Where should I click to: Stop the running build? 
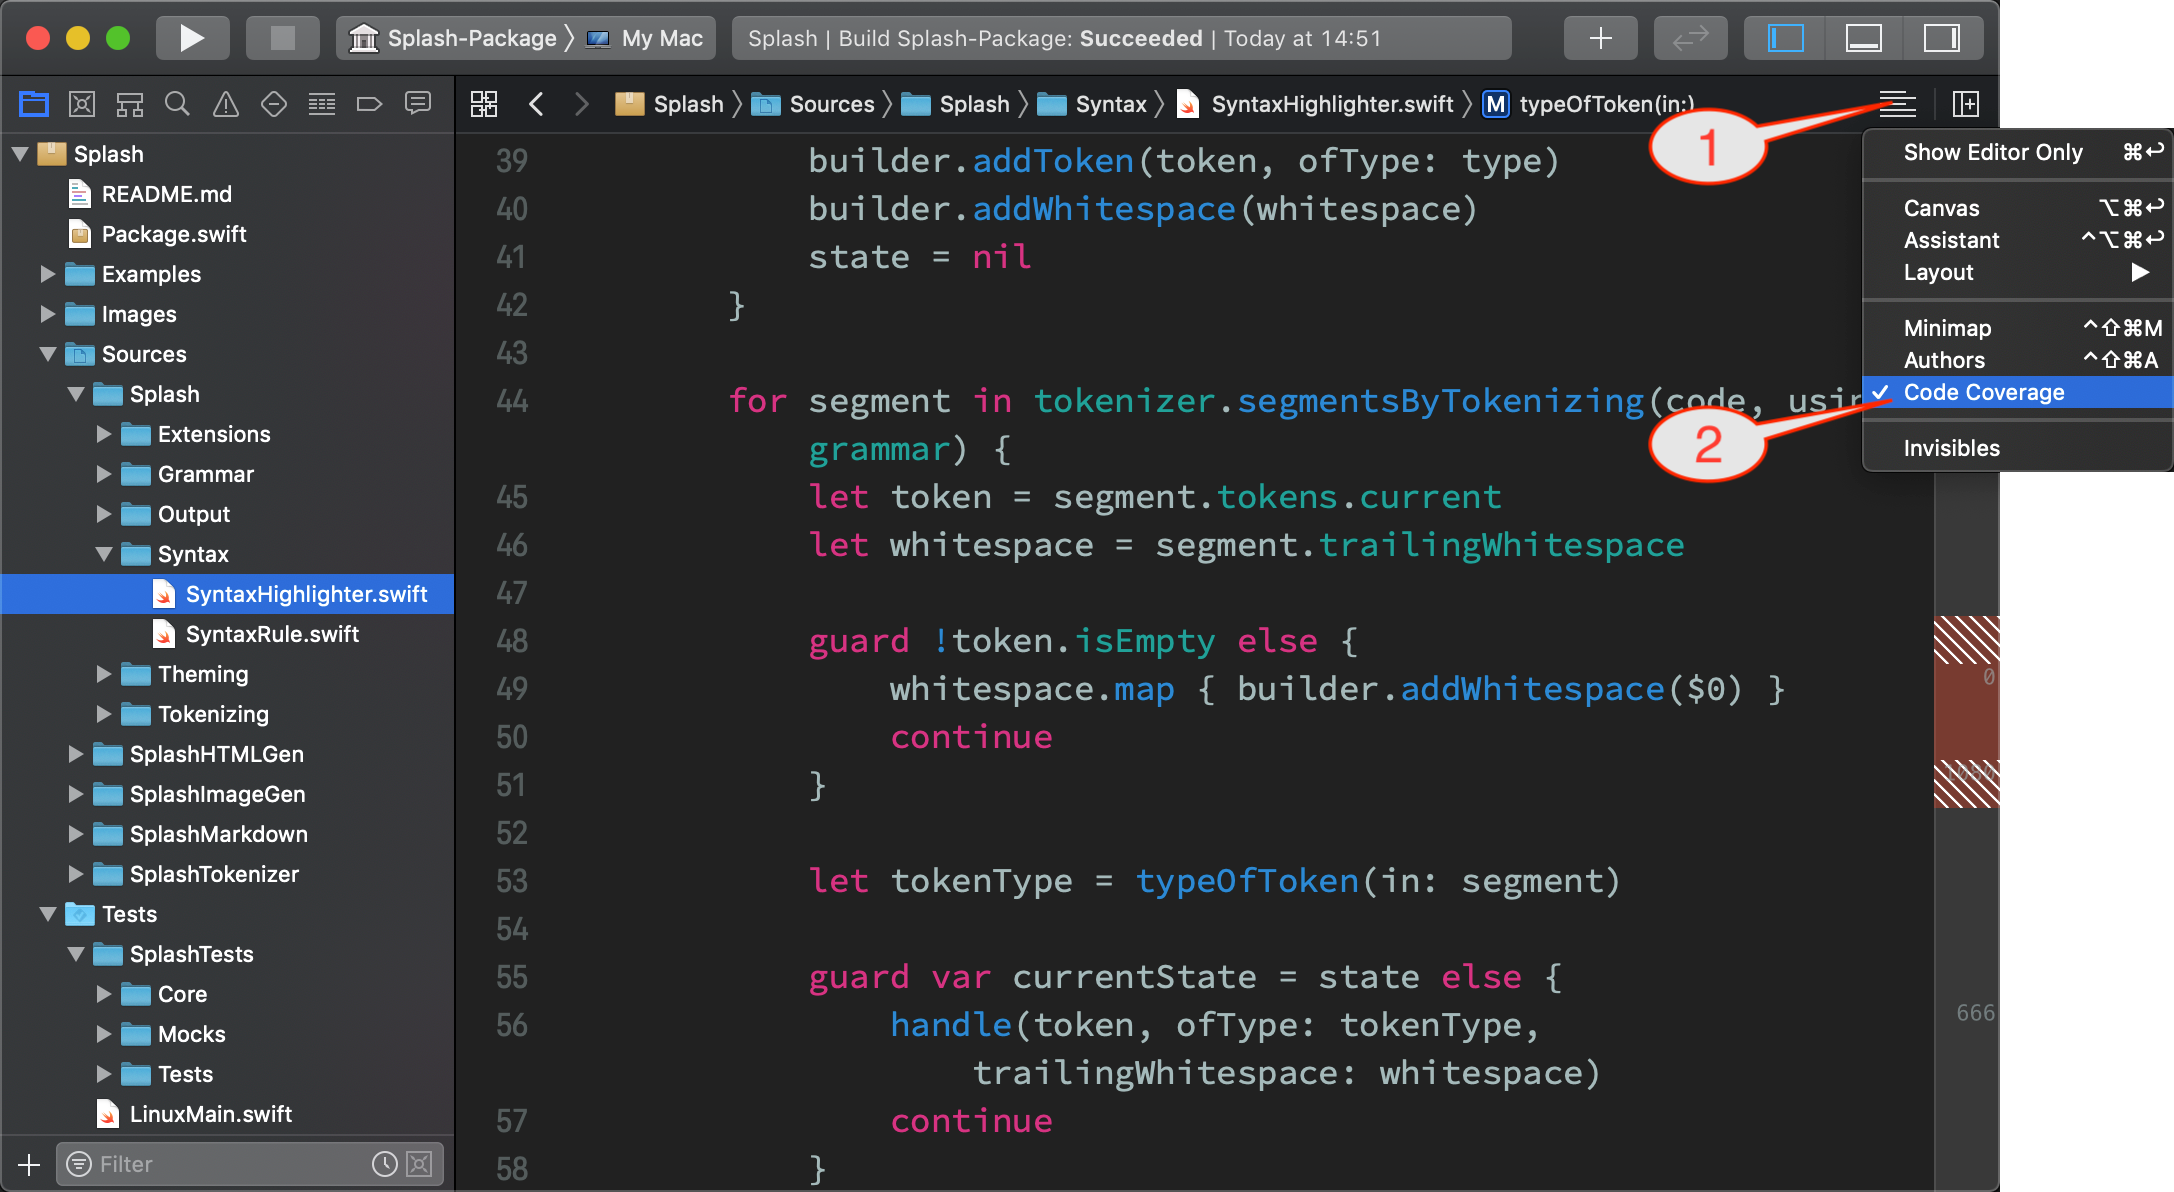[x=283, y=38]
